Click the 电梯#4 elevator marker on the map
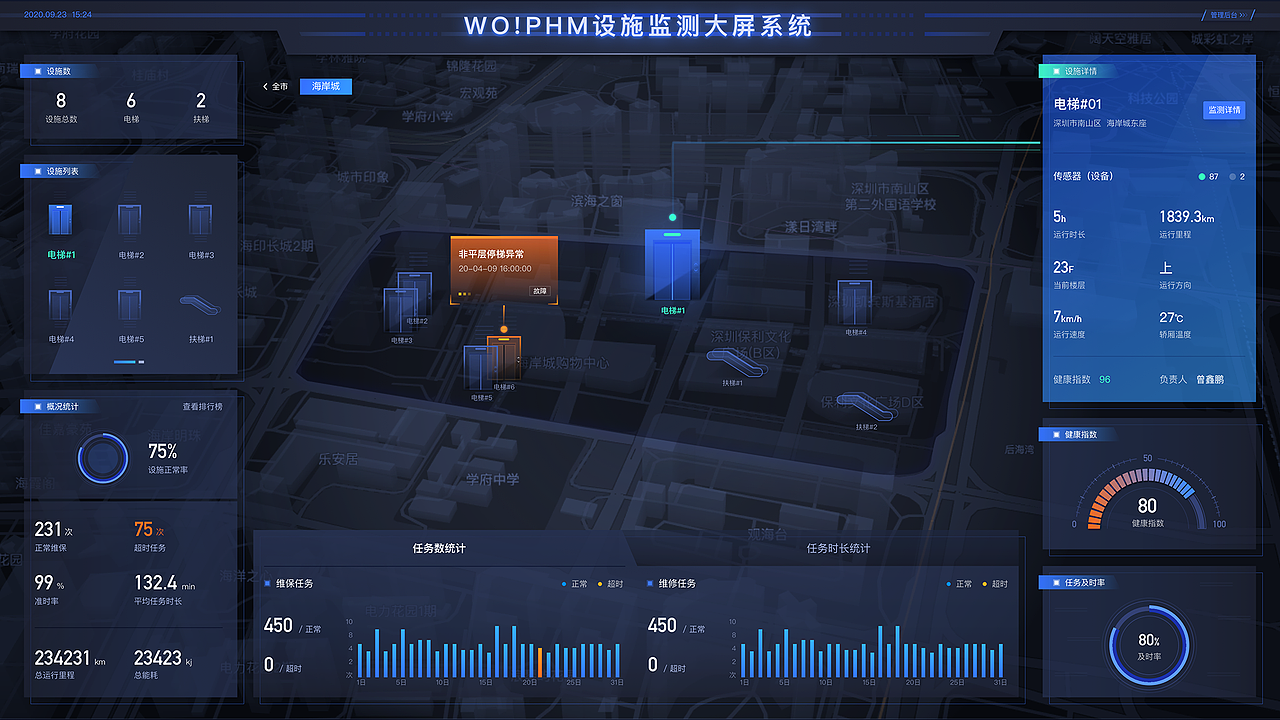 [854, 303]
